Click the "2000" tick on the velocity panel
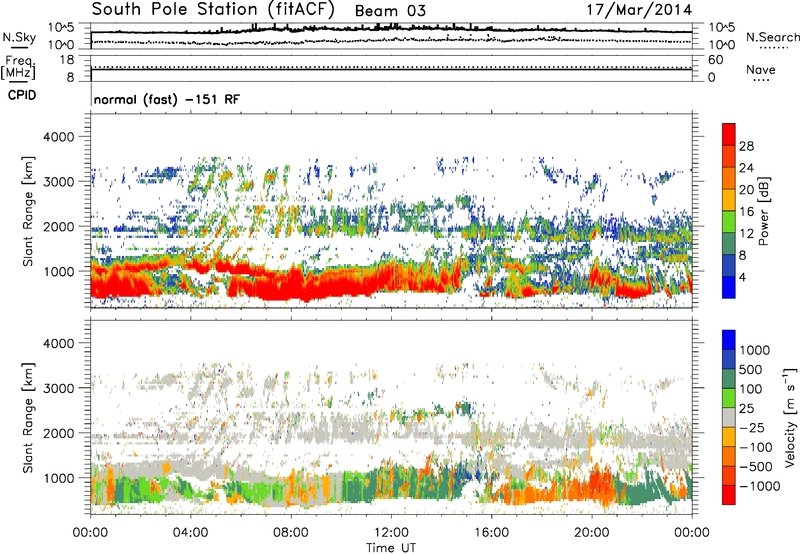 pyautogui.click(x=58, y=433)
